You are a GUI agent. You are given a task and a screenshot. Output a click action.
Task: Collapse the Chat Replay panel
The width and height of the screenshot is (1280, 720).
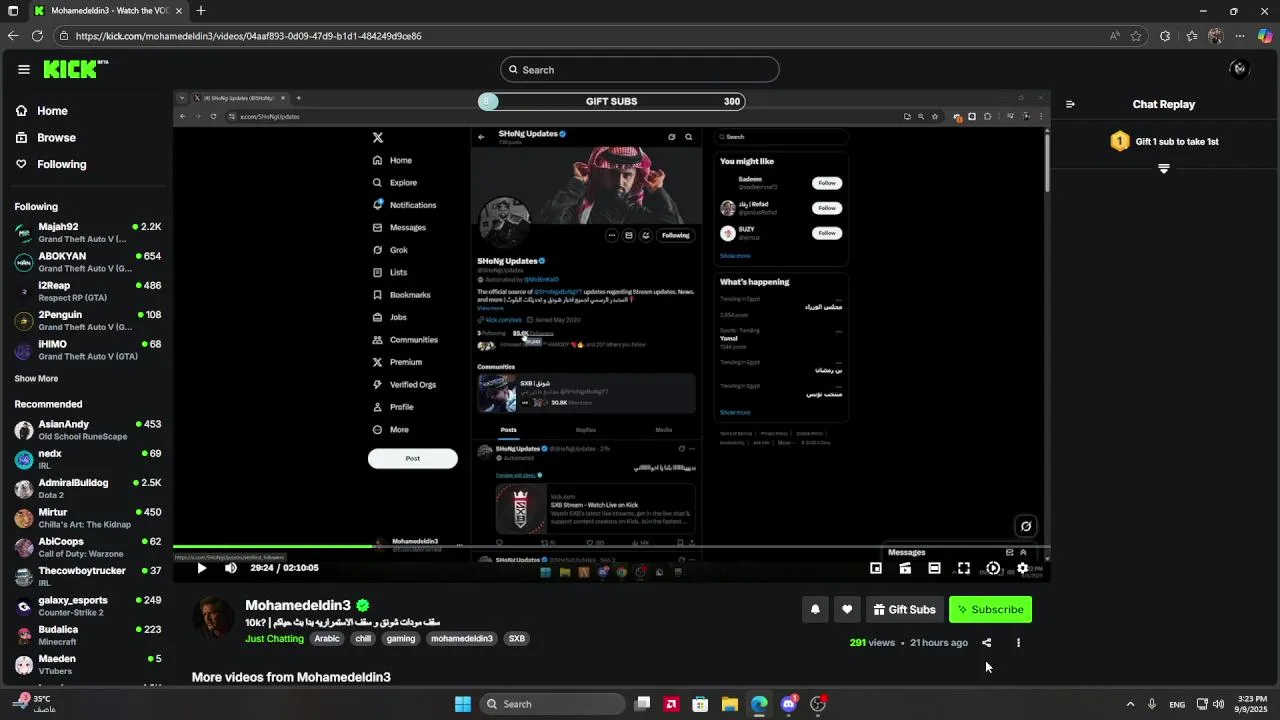(1070, 104)
